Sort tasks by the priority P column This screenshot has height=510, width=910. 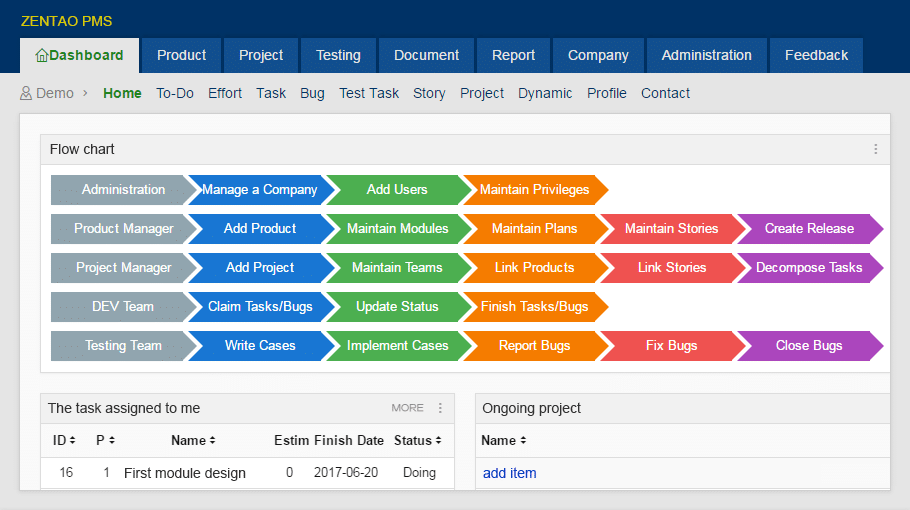[105, 440]
